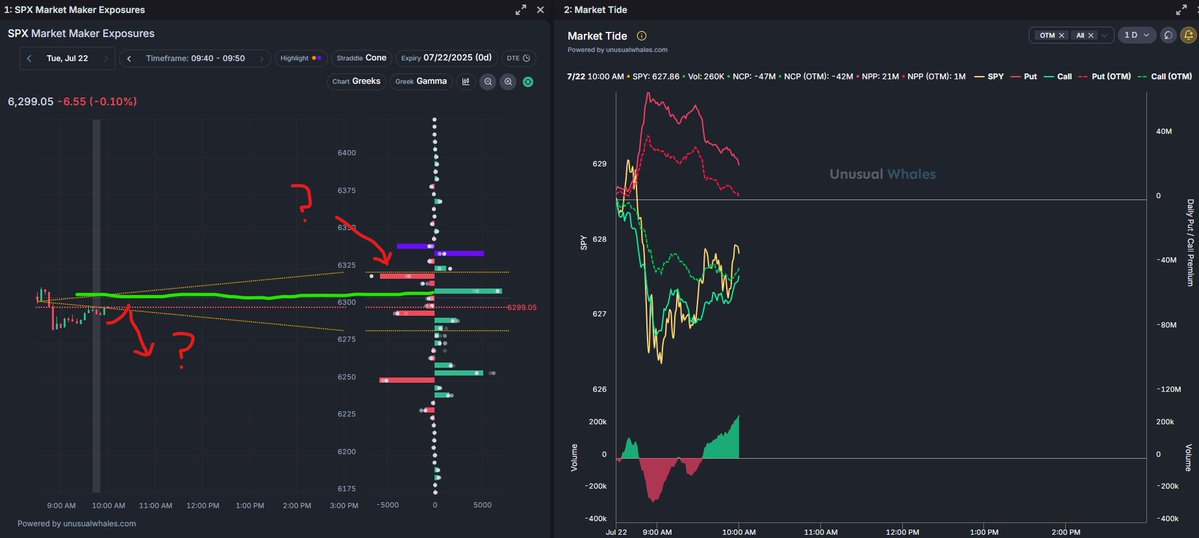The image size is (1199, 538).
Task: Click "Powered by unusualwhales.com" below exposures chart
Action: click(x=76, y=523)
